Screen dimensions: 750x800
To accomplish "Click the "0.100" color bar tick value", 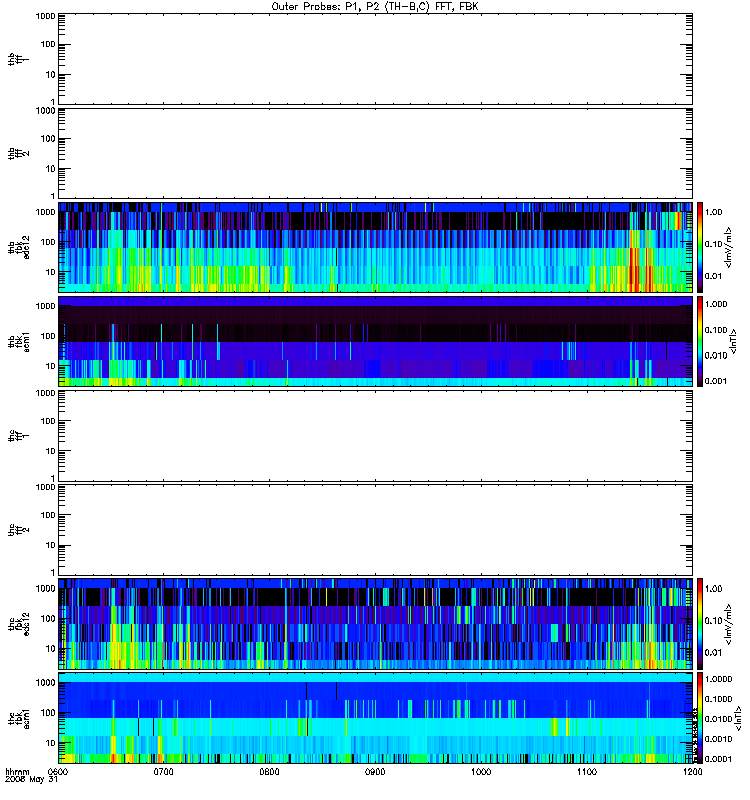I will coord(716,330).
